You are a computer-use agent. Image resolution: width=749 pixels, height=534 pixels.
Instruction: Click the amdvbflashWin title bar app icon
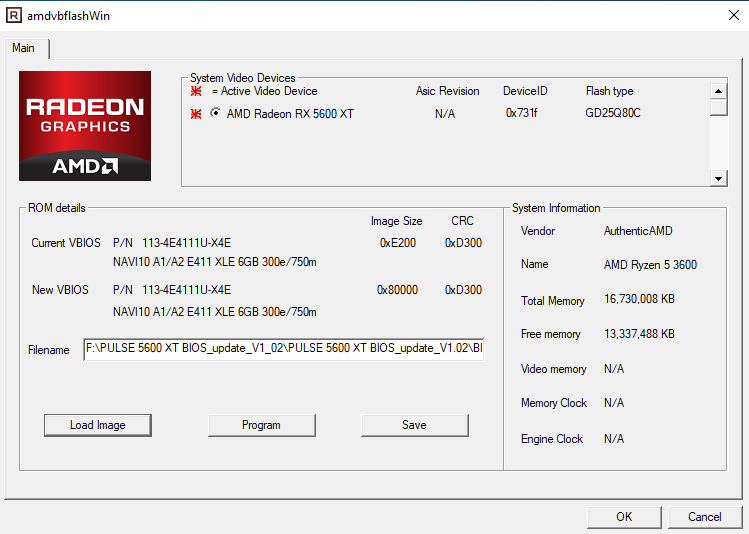[13, 15]
